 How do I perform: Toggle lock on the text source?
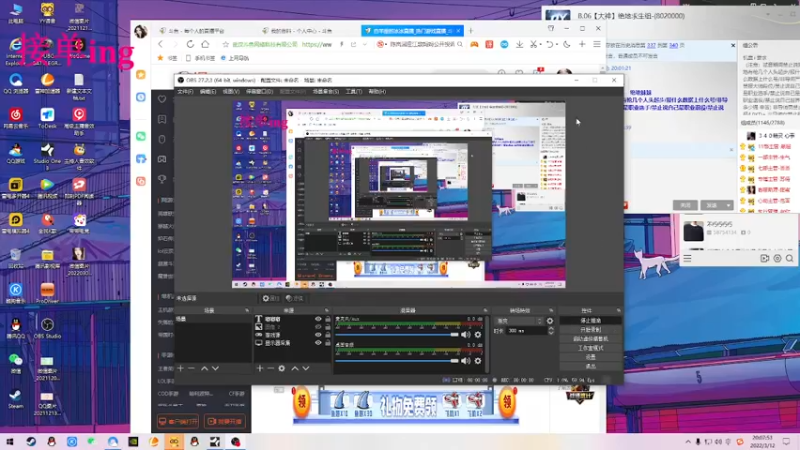(328, 319)
